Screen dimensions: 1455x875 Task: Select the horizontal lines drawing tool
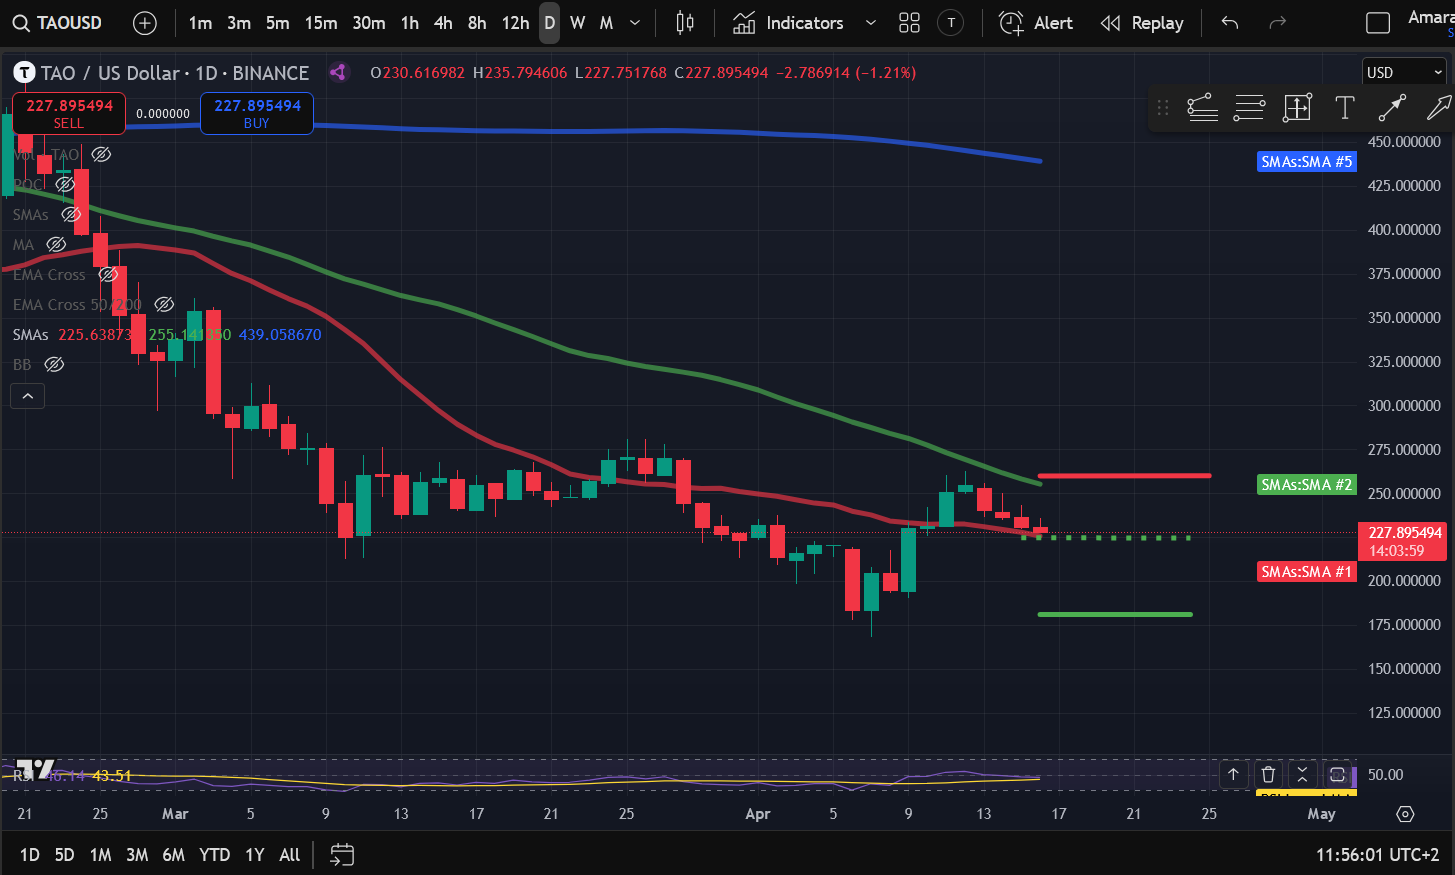pos(1249,108)
